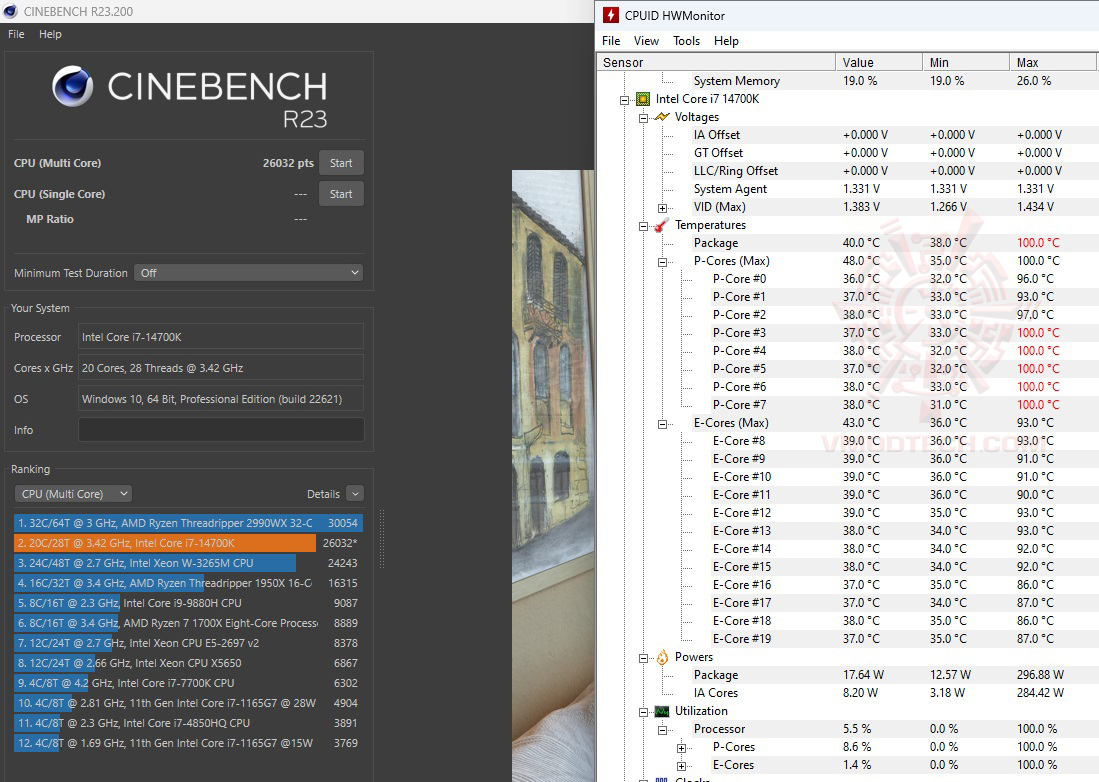The image size is (1099, 782).
Task: Expand the VID (Max) voltage entry
Action: 662,208
